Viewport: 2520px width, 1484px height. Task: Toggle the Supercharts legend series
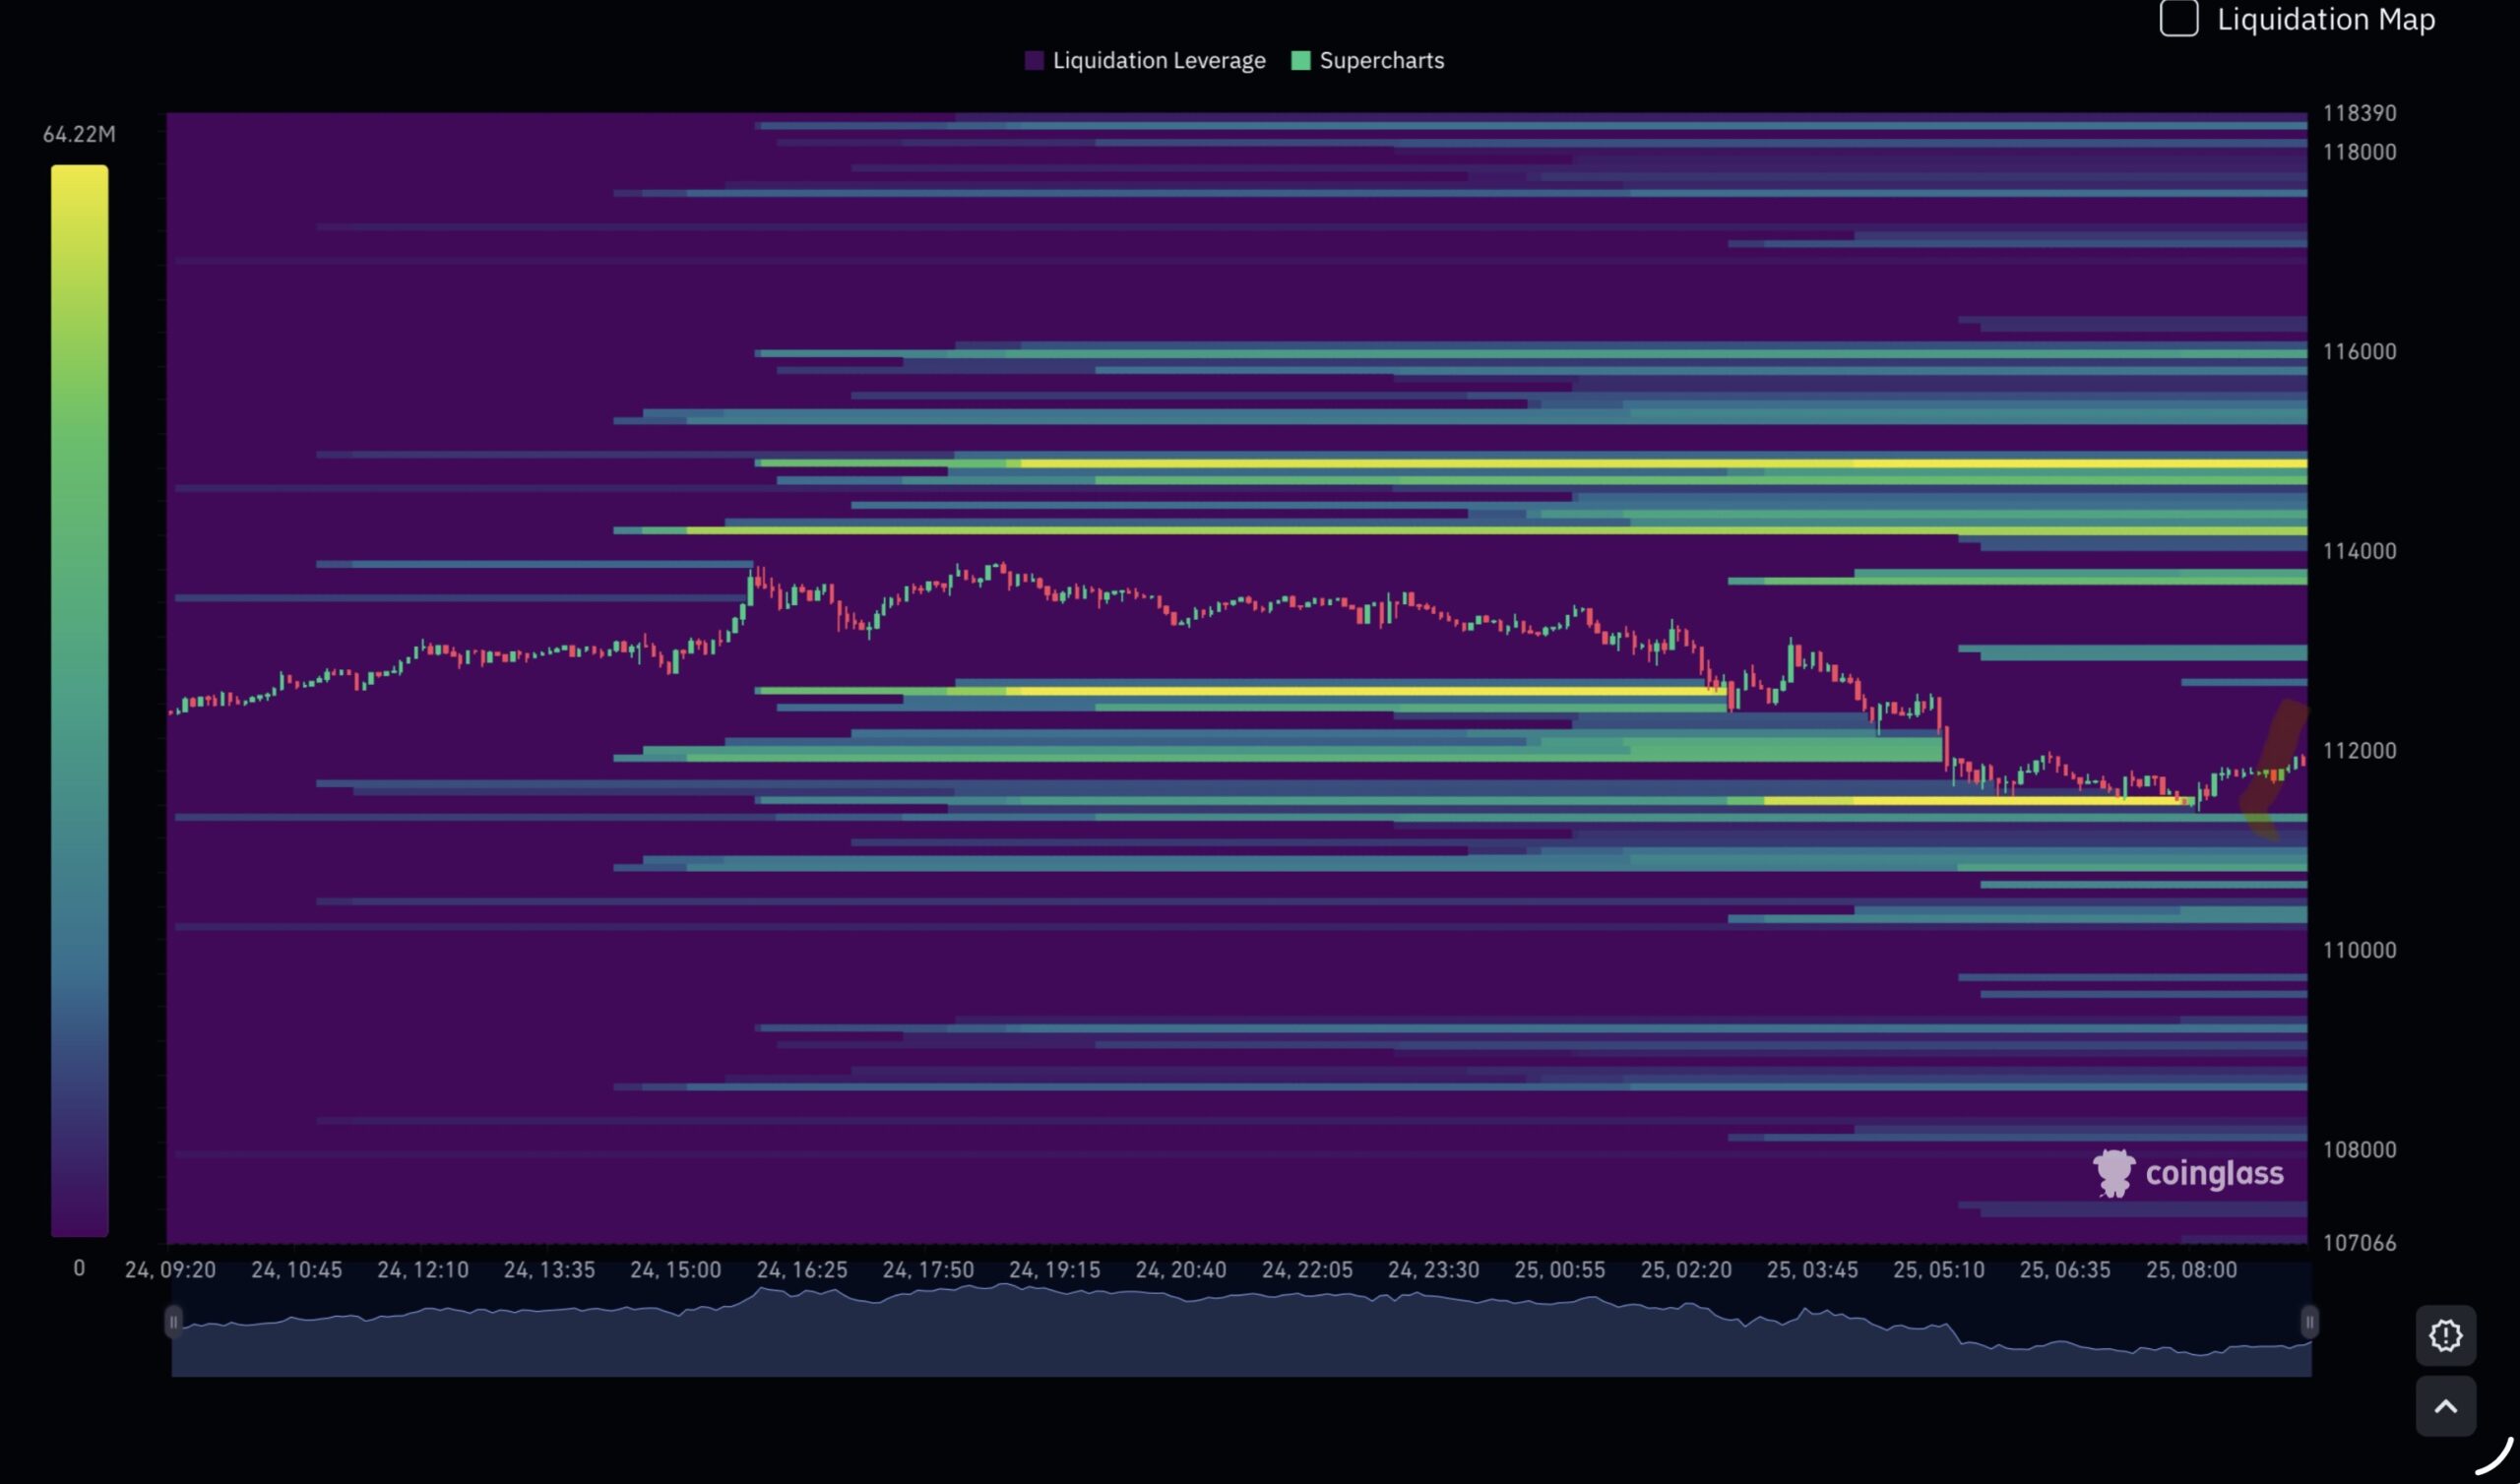pos(1368,61)
